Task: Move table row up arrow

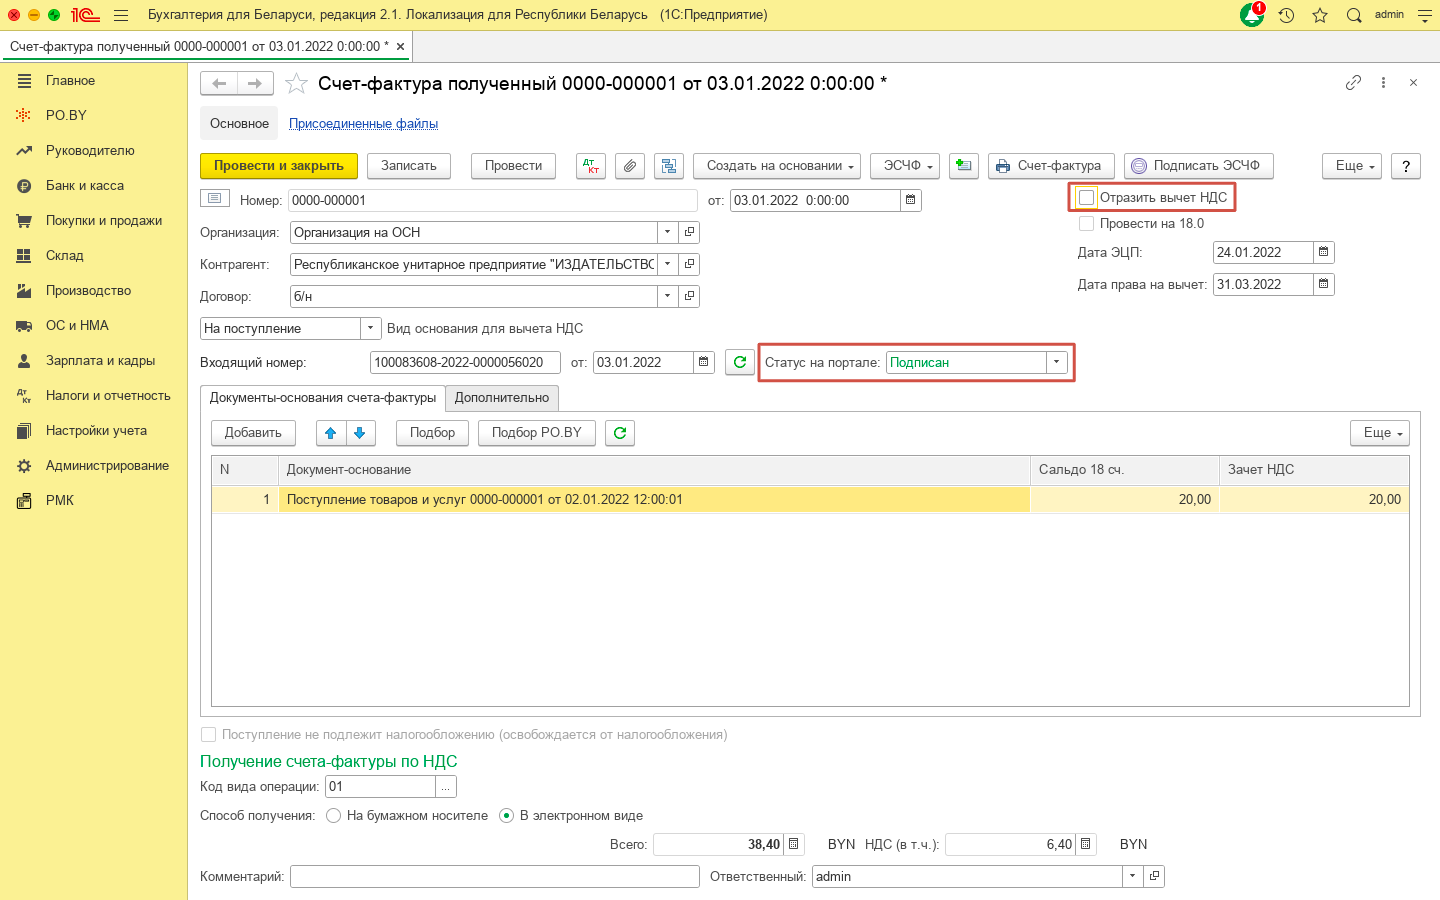Action: pos(331,433)
